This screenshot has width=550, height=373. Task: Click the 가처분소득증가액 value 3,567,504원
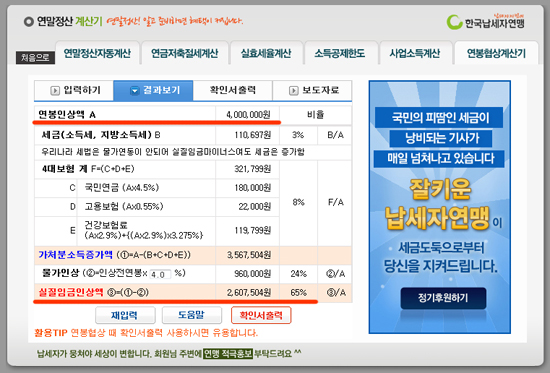coord(249,255)
